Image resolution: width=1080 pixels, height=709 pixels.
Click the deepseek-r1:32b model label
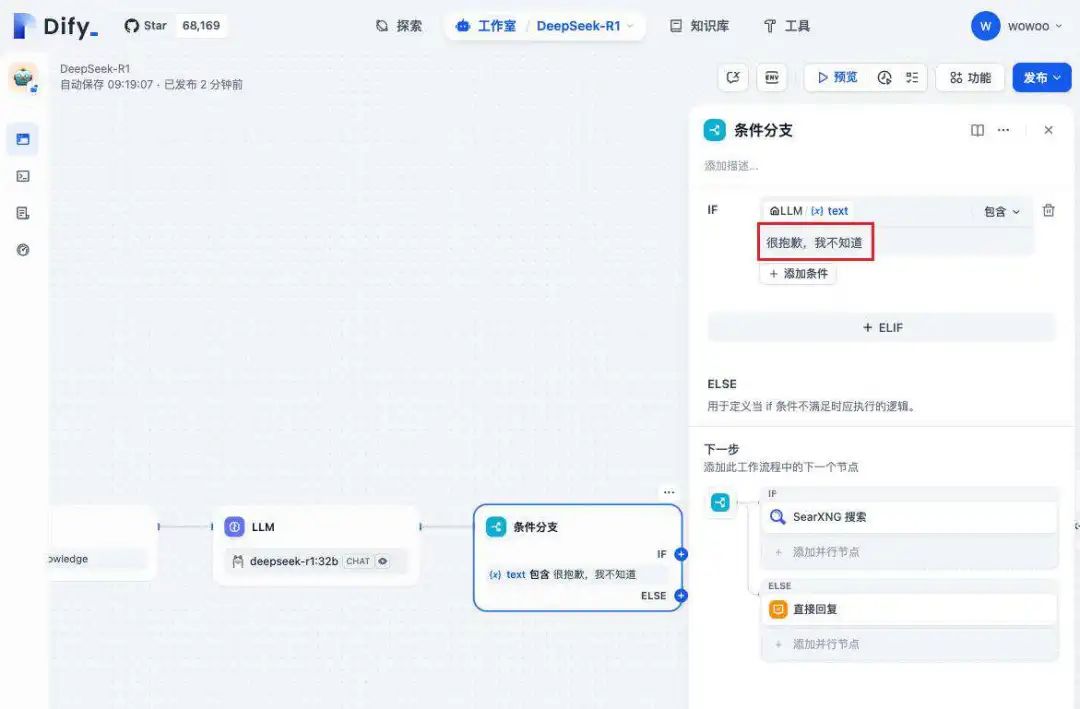click(x=293, y=562)
